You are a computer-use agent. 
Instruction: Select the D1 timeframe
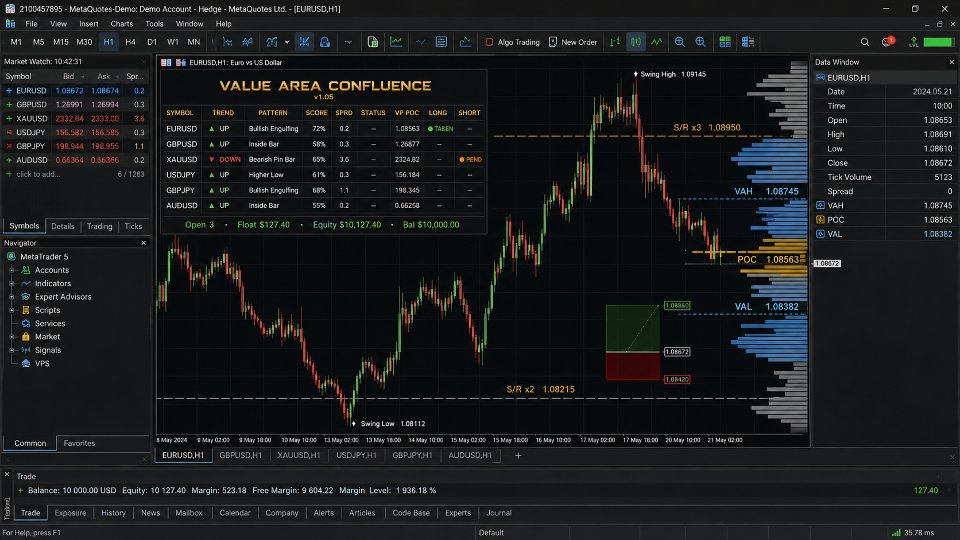pos(152,42)
